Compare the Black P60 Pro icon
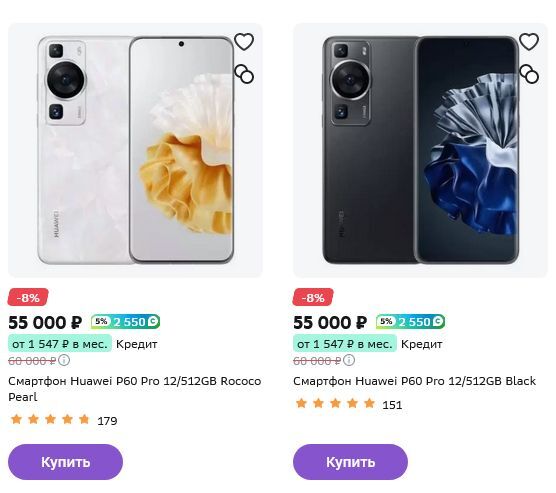Viewport: 556px width, 493px height. 529,74
